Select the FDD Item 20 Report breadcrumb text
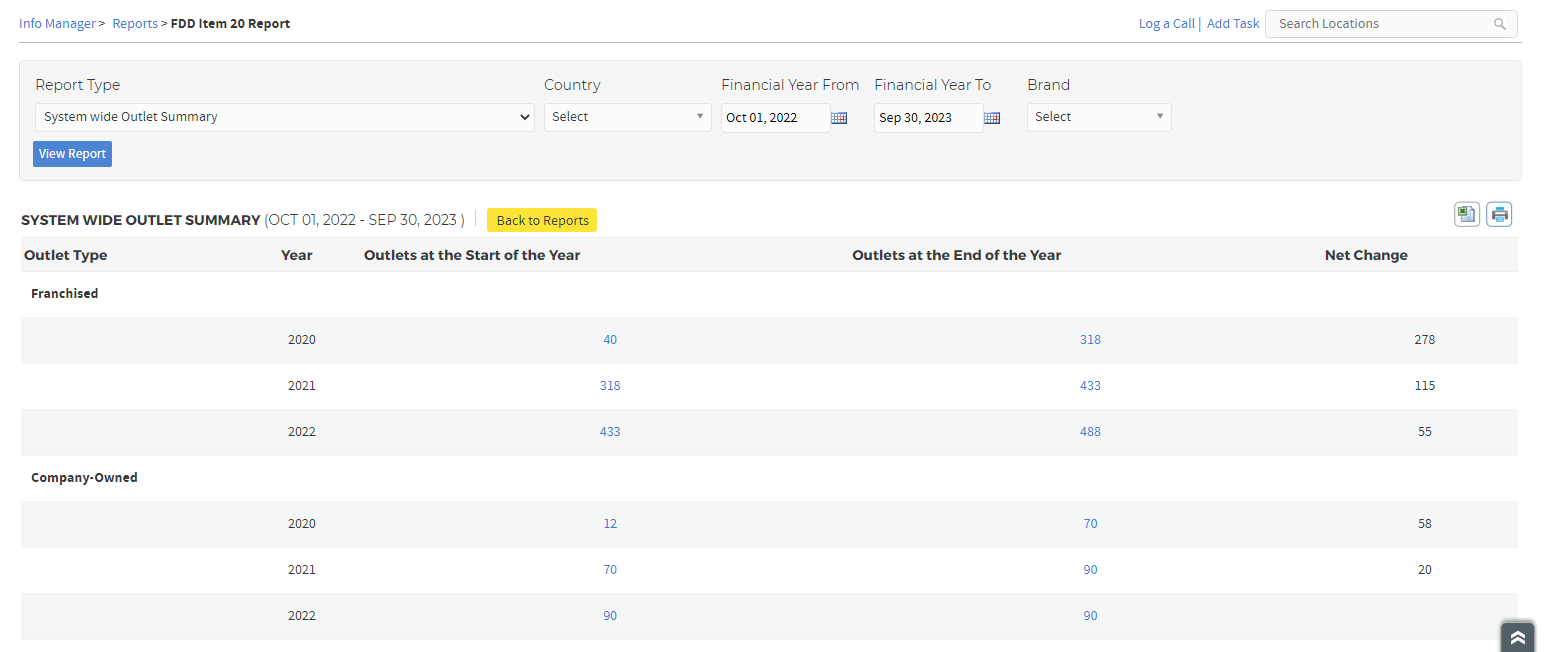The width and height of the screenshot is (1551, 652). tap(231, 23)
